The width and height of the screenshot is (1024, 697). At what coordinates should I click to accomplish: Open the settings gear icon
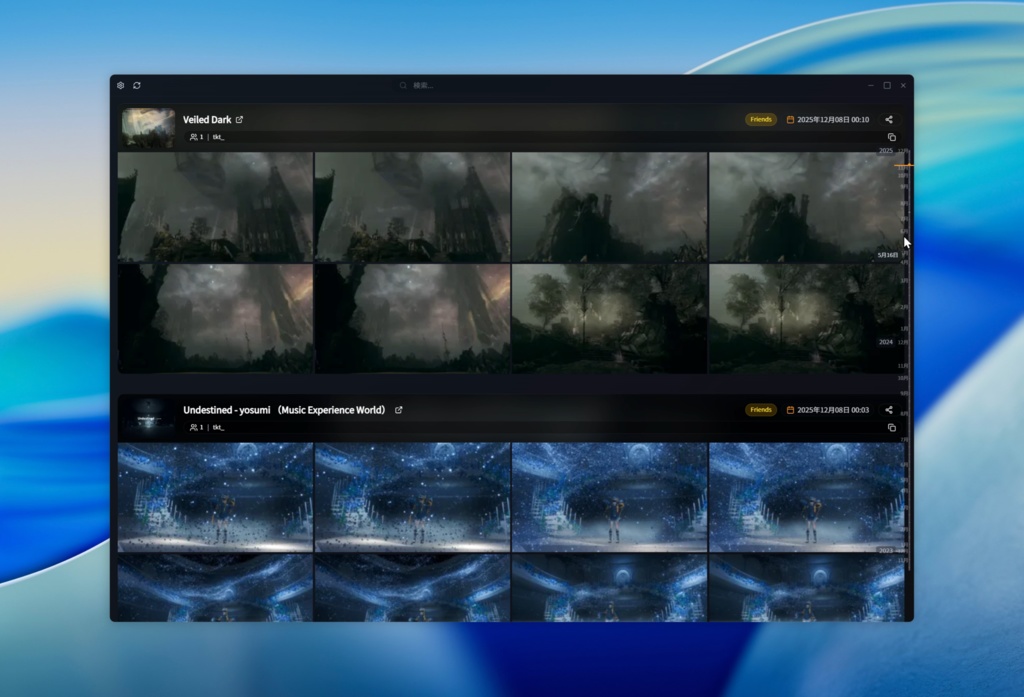click(x=120, y=86)
